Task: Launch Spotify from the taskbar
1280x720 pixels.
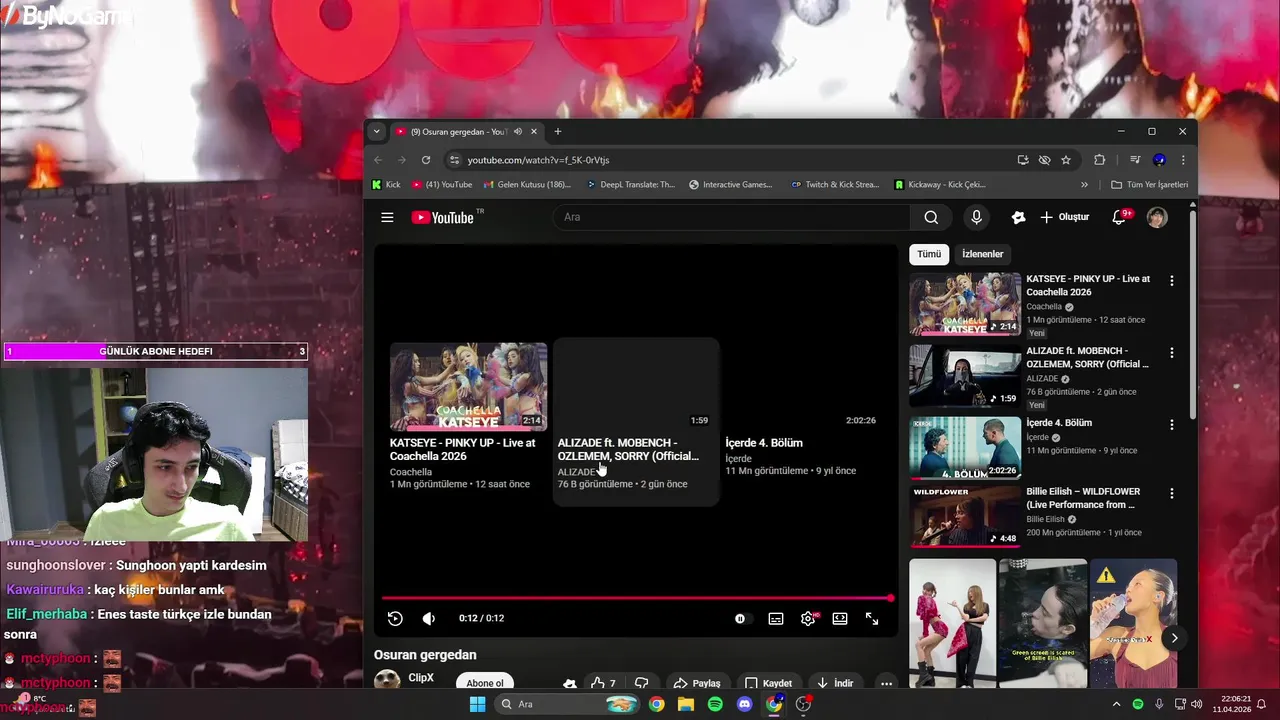Action: pos(715,704)
